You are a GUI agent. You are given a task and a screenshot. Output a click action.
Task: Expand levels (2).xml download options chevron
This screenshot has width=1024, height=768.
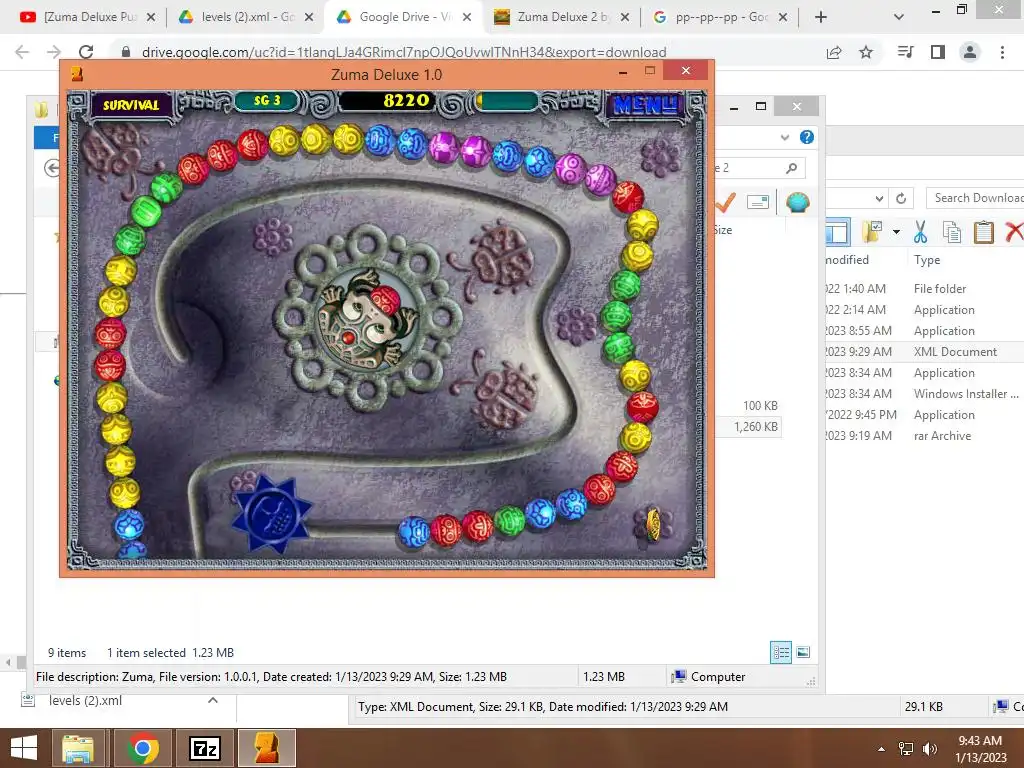click(213, 701)
